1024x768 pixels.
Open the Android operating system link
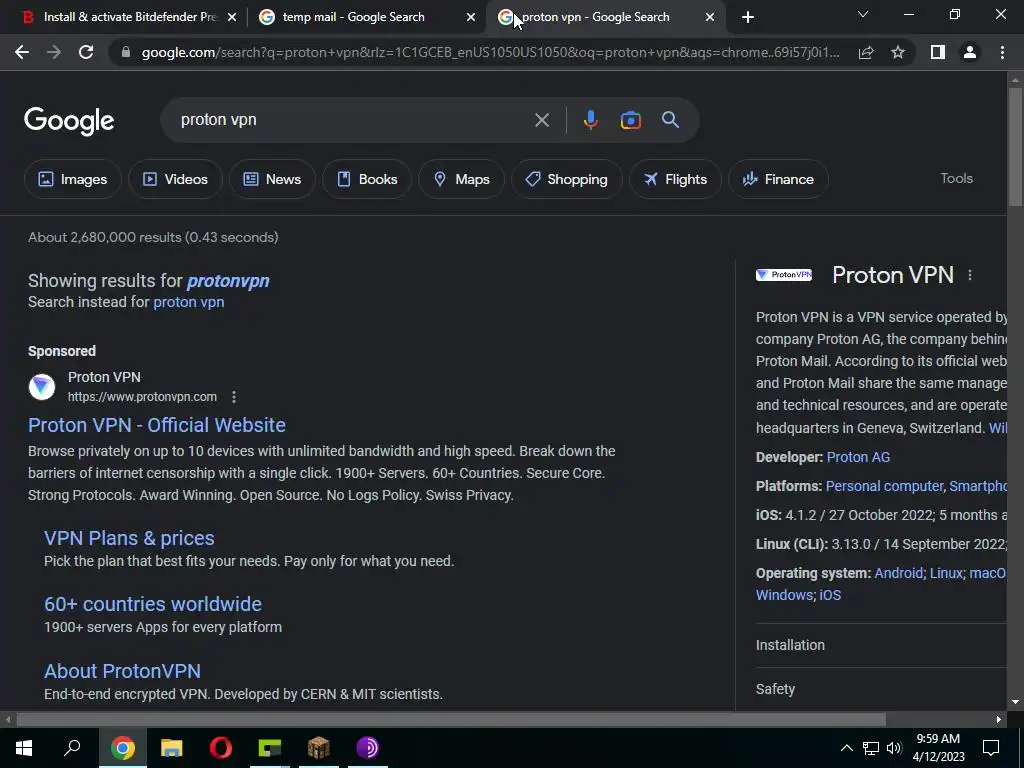[x=899, y=573]
